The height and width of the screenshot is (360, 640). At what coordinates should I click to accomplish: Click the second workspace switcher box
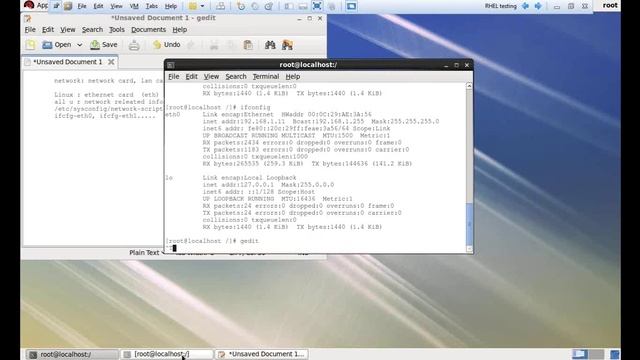(x=596, y=354)
